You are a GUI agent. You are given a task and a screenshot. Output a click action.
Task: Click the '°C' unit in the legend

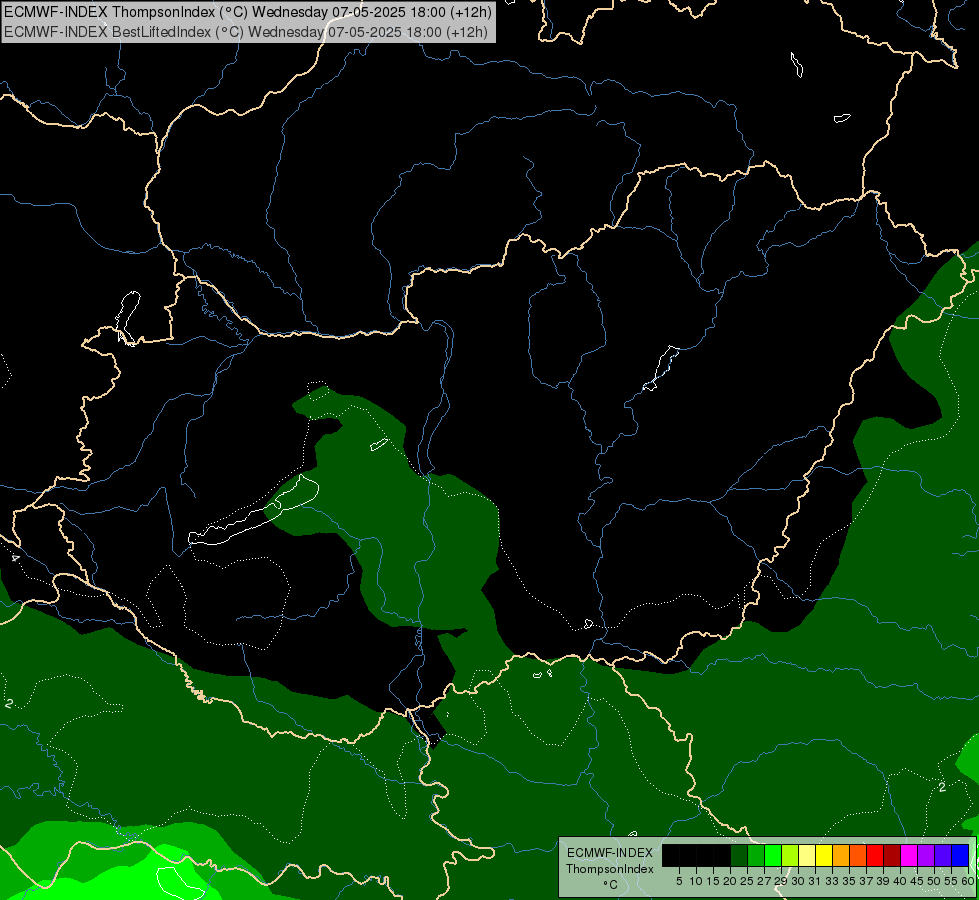pyautogui.click(x=611, y=884)
